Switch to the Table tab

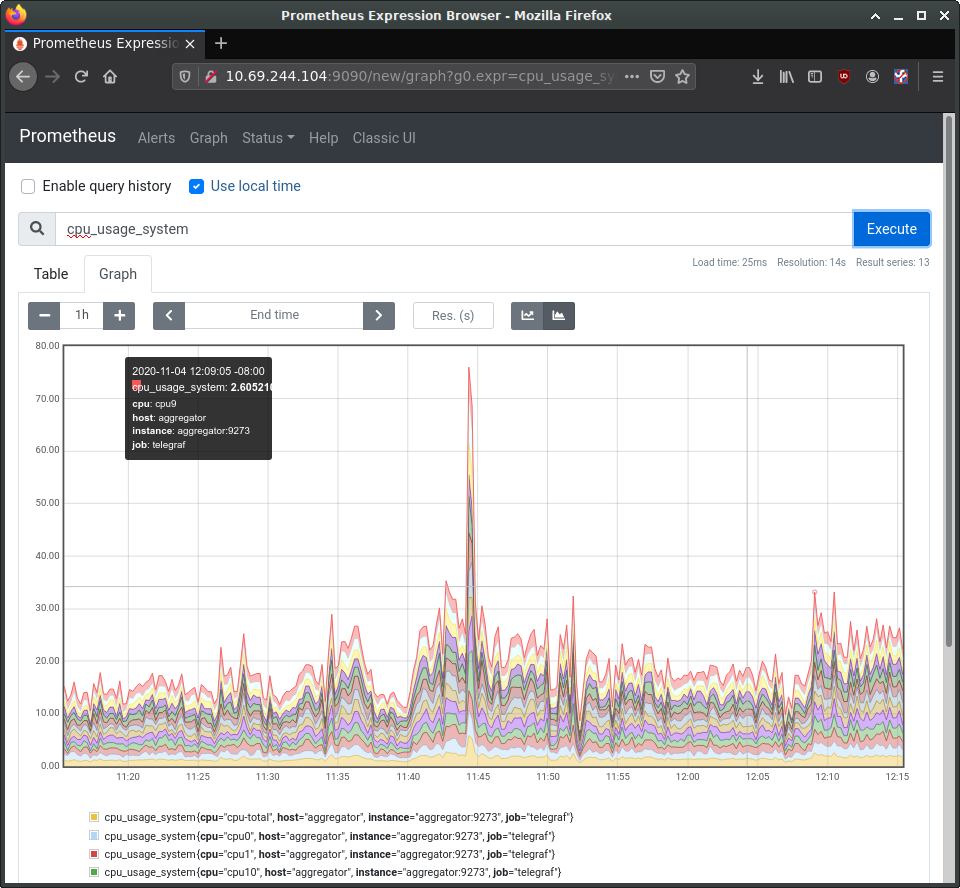51,274
